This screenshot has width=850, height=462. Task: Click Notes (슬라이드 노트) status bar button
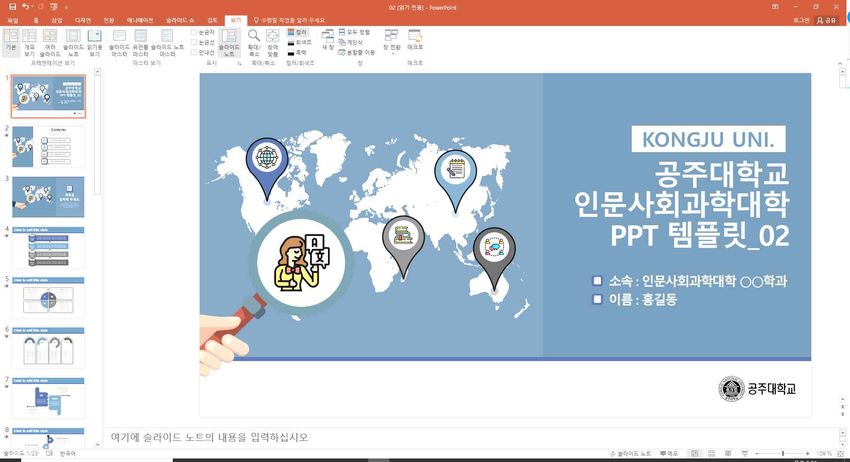[630, 453]
